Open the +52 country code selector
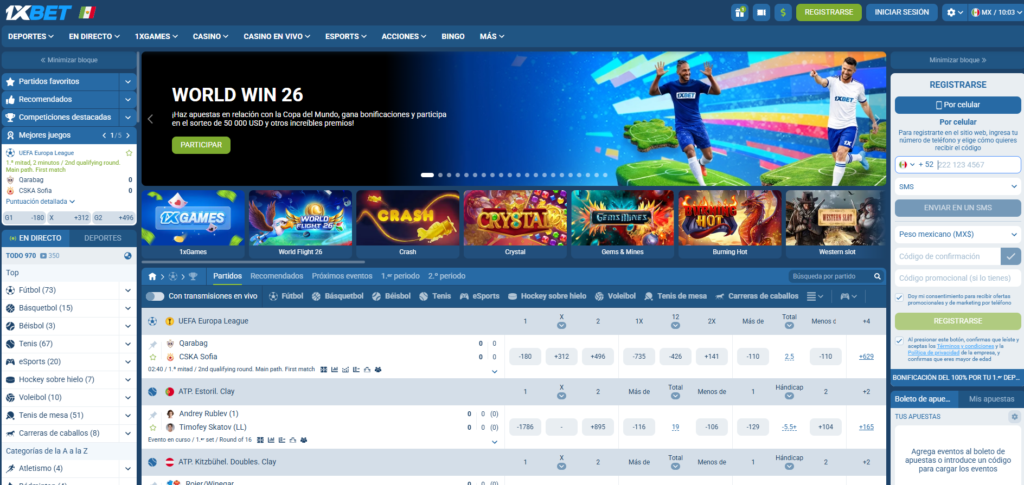Viewport: 1024px width, 485px height. pos(916,164)
